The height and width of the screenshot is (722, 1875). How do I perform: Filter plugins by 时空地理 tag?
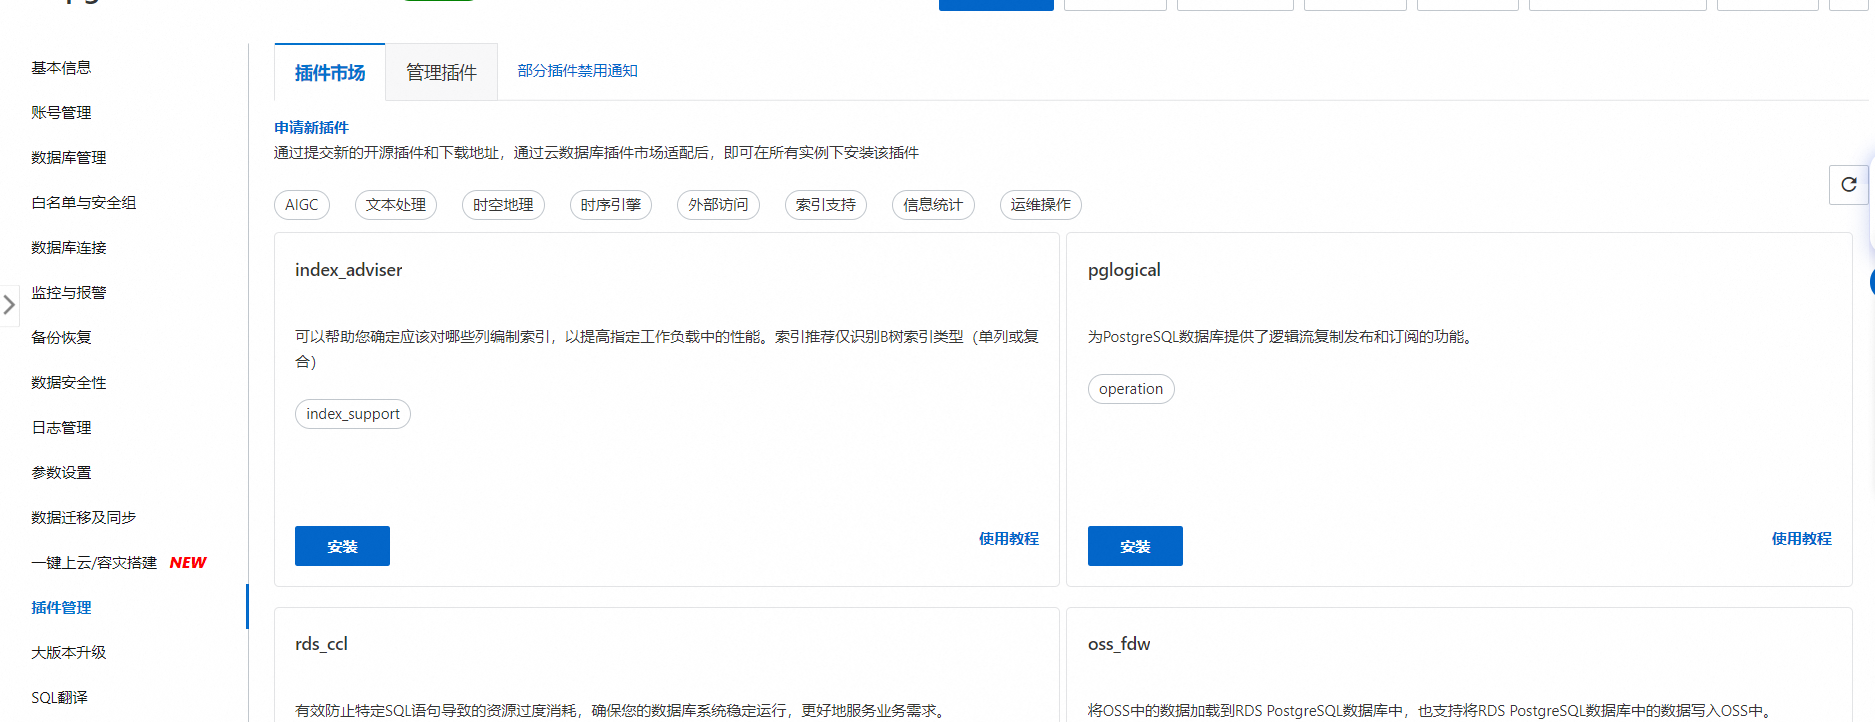tap(503, 205)
